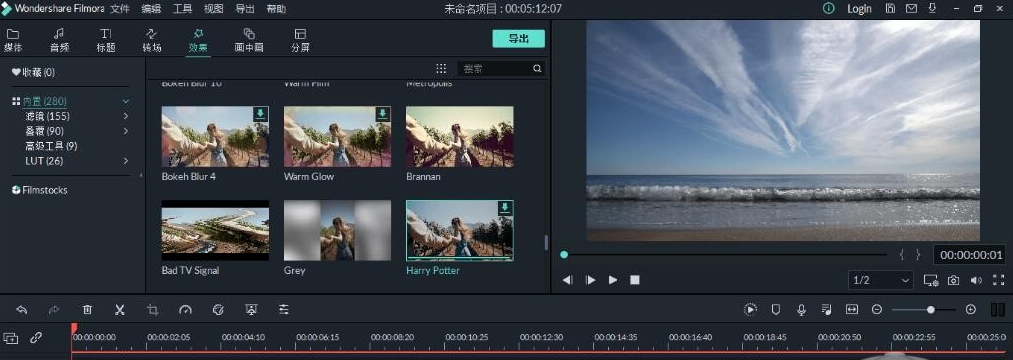Open the edit adjustments sliders icon
Image resolution: width=1013 pixels, height=360 pixels.
click(x=284, y=310)
